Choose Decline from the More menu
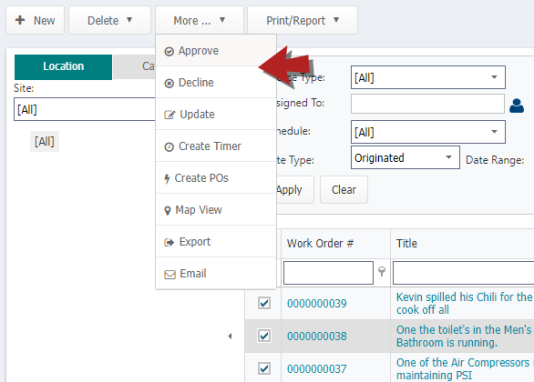 tap(216, 82)
